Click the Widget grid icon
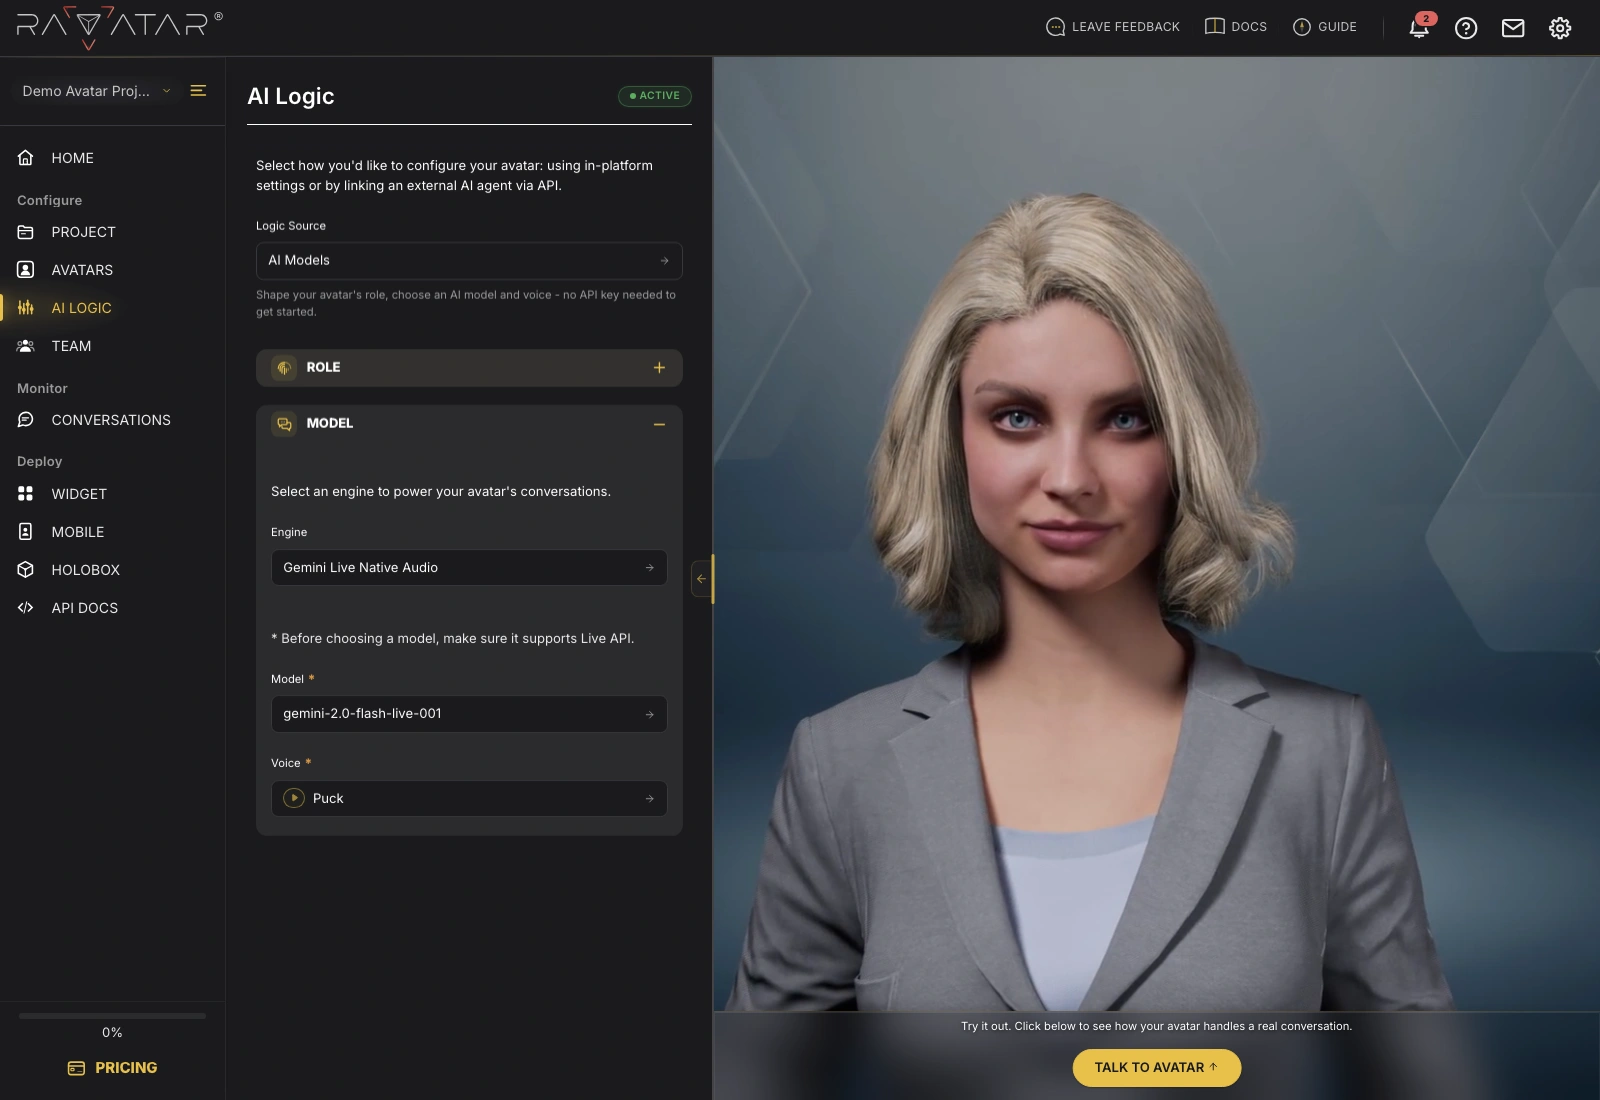This screenshot has width=1600, height=1100. coord(26,494)
